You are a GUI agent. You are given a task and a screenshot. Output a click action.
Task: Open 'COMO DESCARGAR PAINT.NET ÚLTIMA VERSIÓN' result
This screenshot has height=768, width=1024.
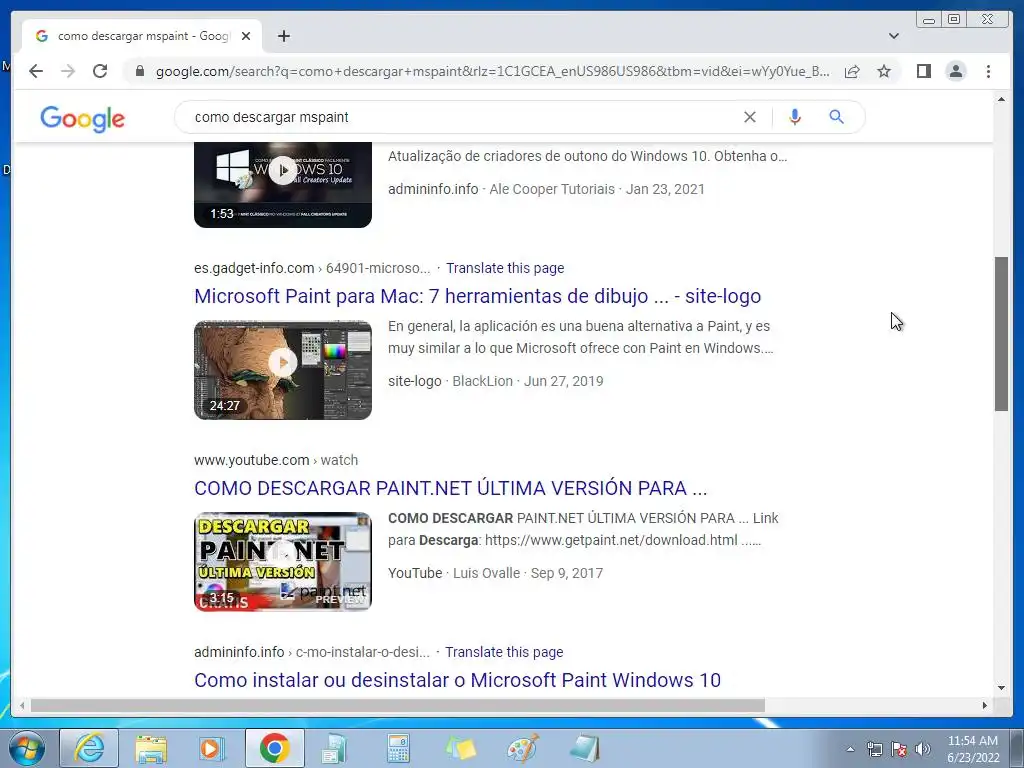tap(451, 488)
